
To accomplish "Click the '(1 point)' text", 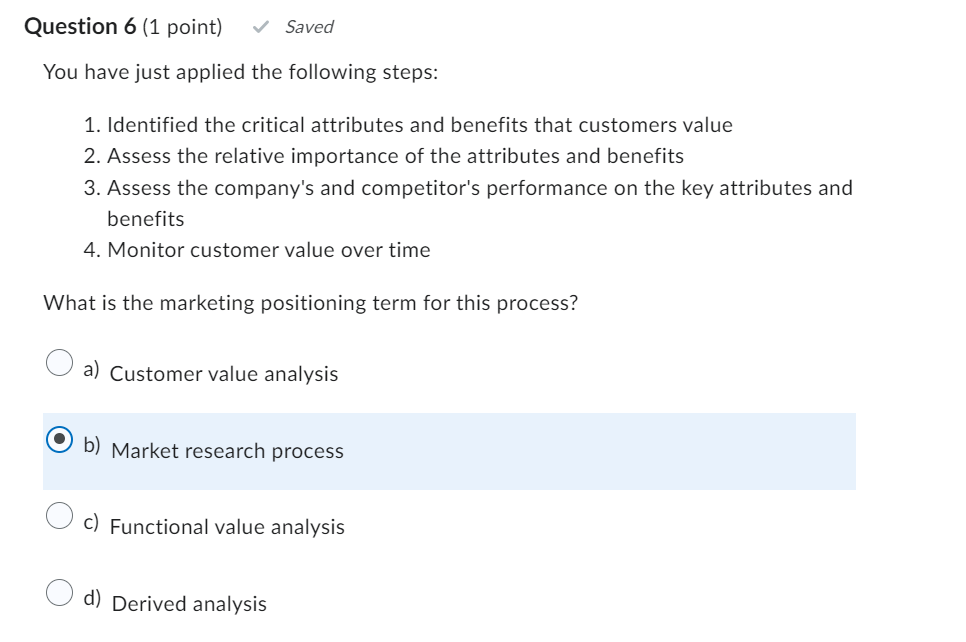I will [182, 27].
